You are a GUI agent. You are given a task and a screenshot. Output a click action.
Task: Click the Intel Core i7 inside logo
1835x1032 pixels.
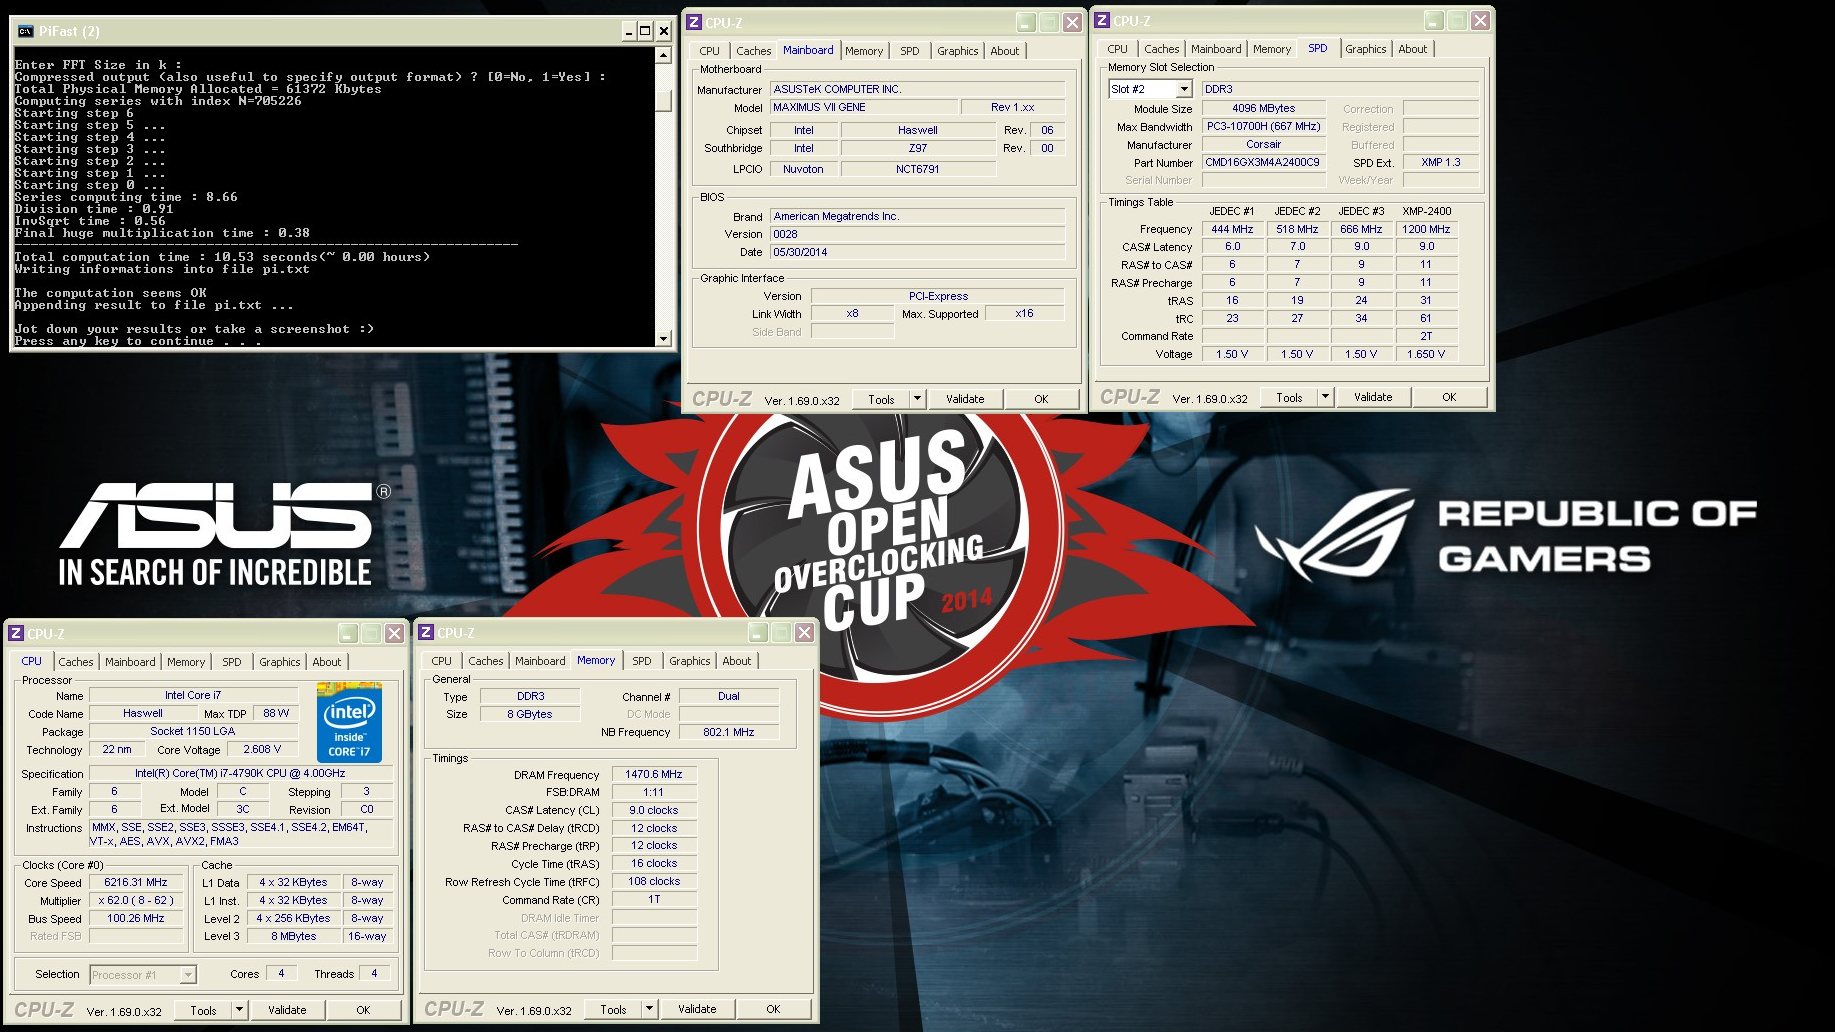pyautogui.click(x=349, y=722)
